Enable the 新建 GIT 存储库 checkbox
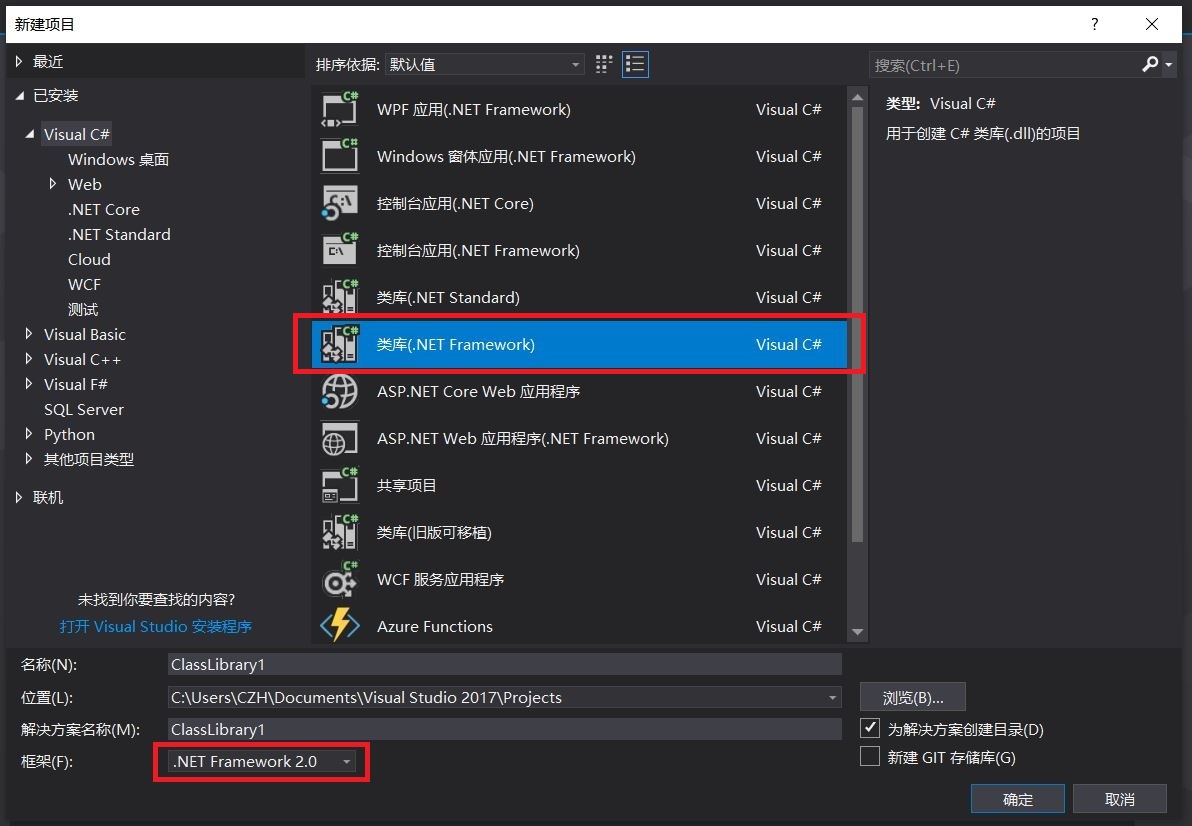 click(869, 757)
